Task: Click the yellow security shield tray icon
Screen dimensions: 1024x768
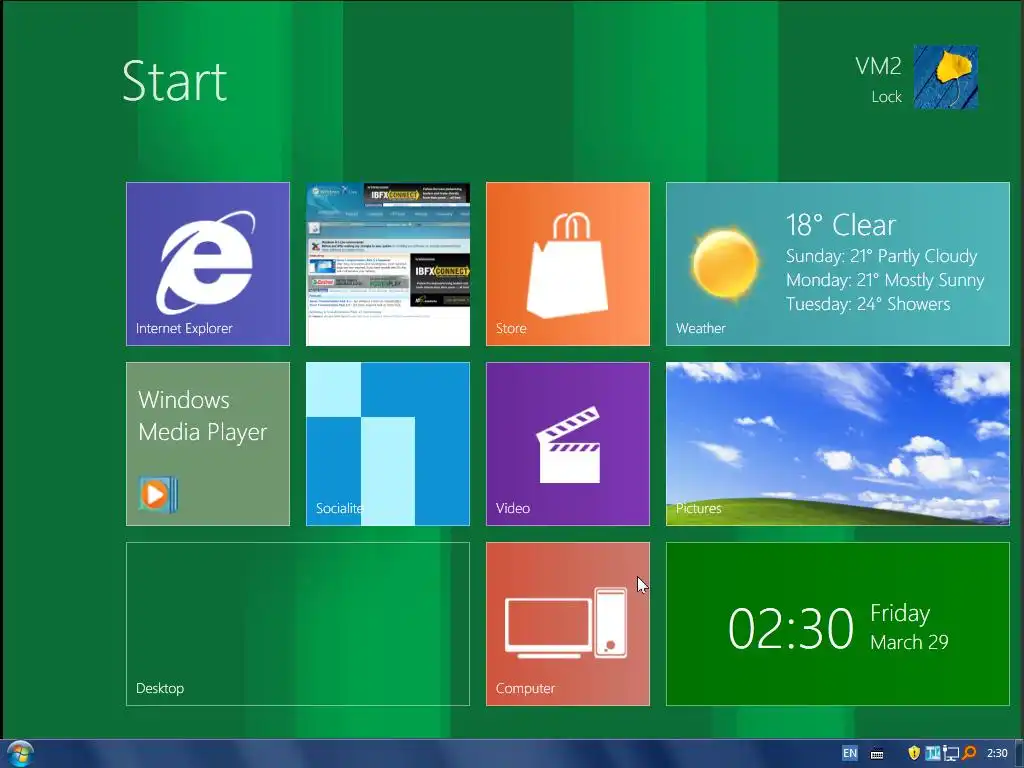Action: point(914,753)
